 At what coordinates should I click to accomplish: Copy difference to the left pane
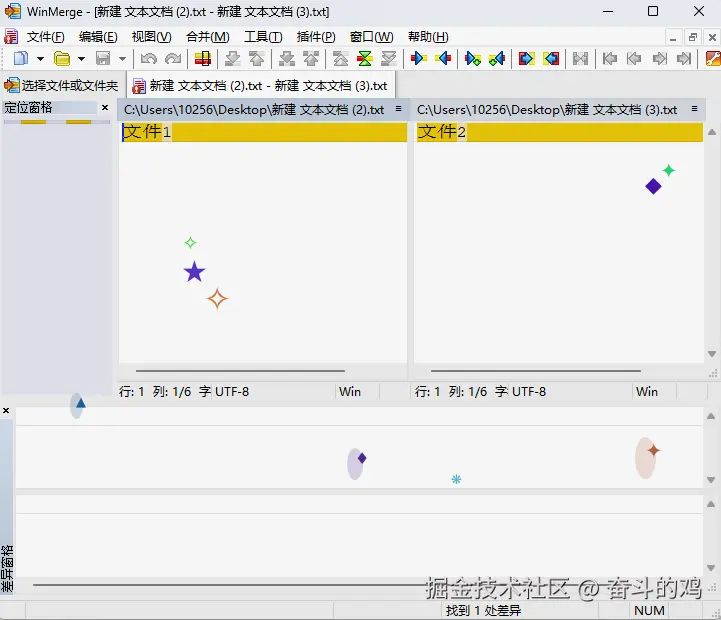click(443, 58)
